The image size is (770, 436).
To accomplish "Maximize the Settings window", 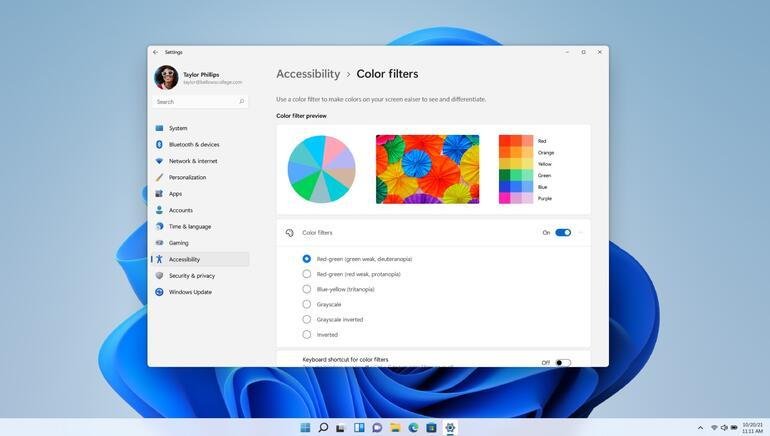I will [x=583, y=52].
